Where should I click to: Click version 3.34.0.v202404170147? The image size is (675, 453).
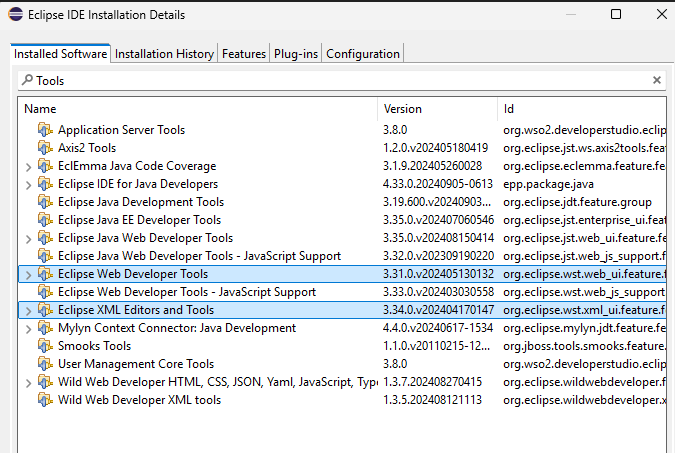point(438,310)
